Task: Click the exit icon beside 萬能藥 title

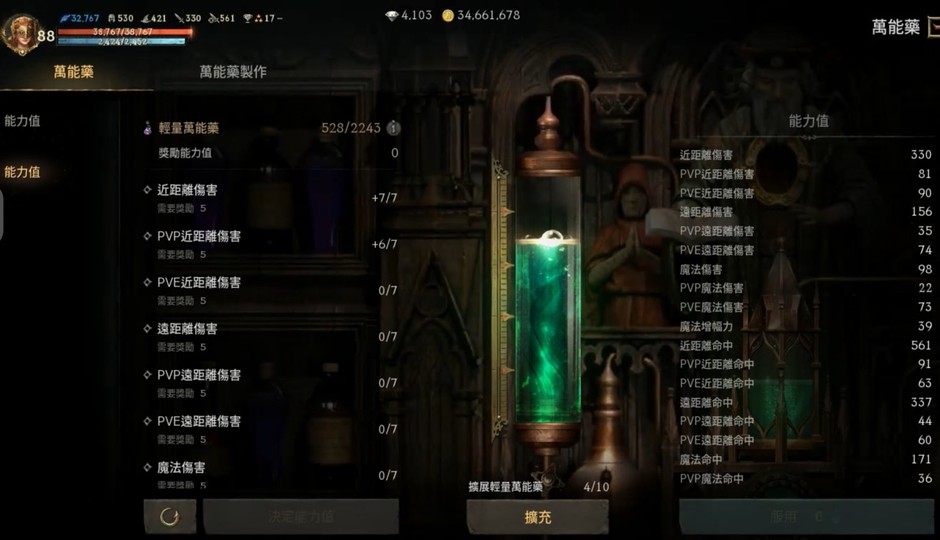Action: (933, 26)
